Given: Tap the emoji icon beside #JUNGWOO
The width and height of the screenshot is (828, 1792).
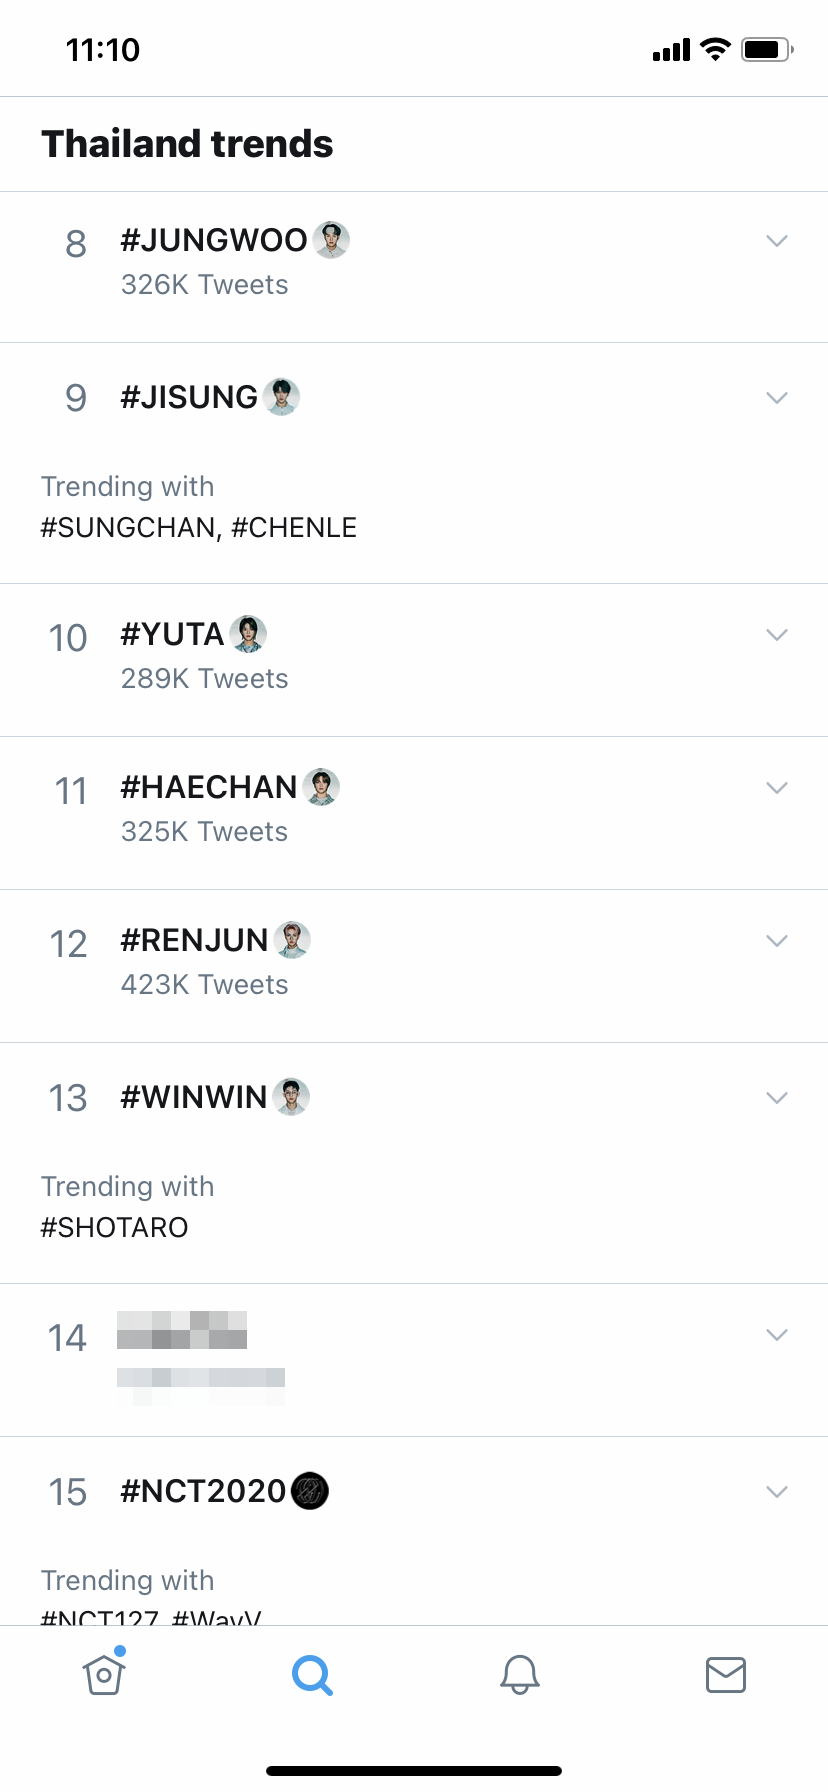Looking at the screenshot, I should (x=331, y=240).
